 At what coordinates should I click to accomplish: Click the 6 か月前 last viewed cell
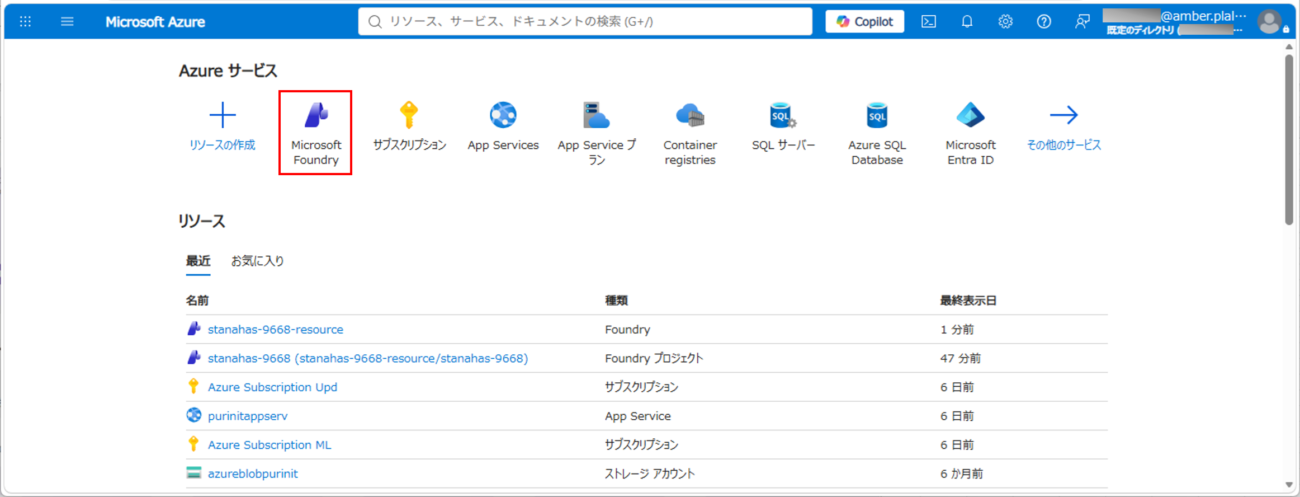click(x=963, y=474)
